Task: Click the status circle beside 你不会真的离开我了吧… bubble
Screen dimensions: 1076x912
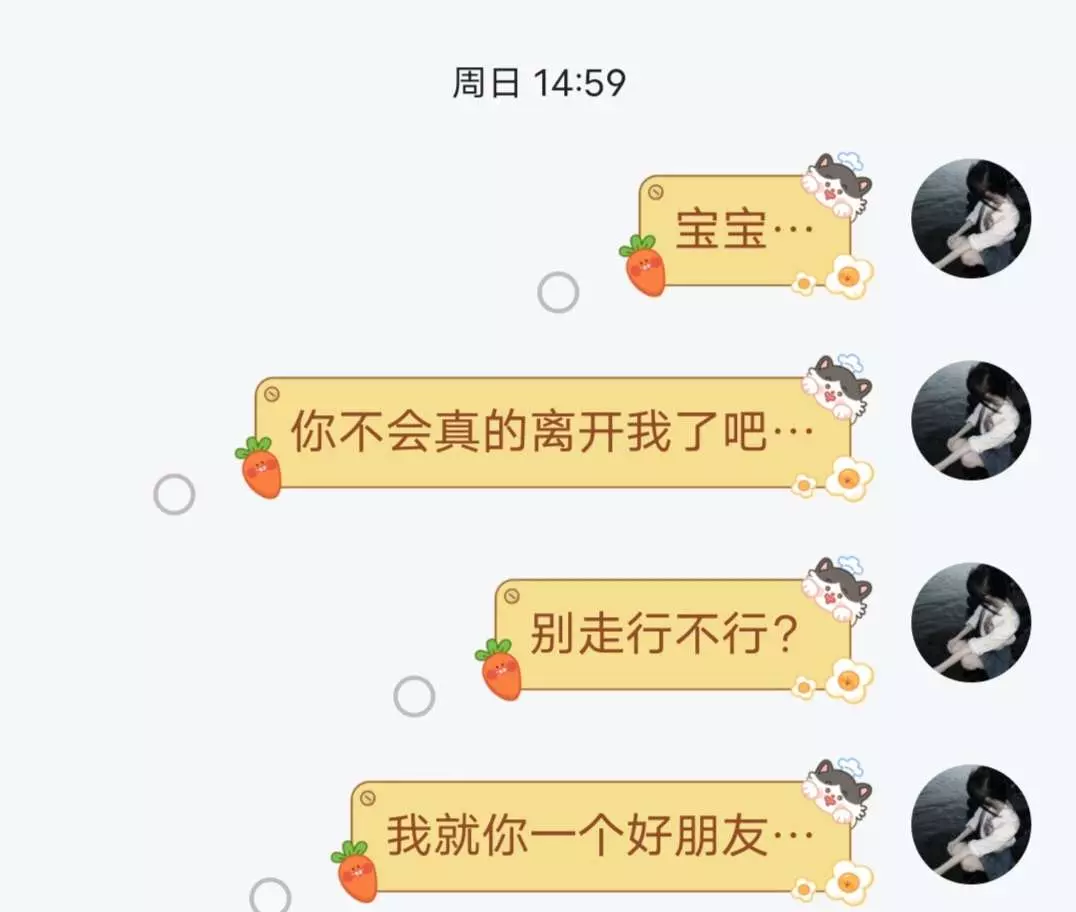Action: 174,494
